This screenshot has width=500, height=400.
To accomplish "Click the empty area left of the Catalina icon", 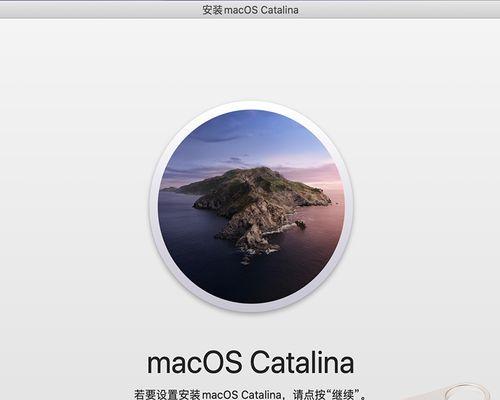I will point(73,207).
